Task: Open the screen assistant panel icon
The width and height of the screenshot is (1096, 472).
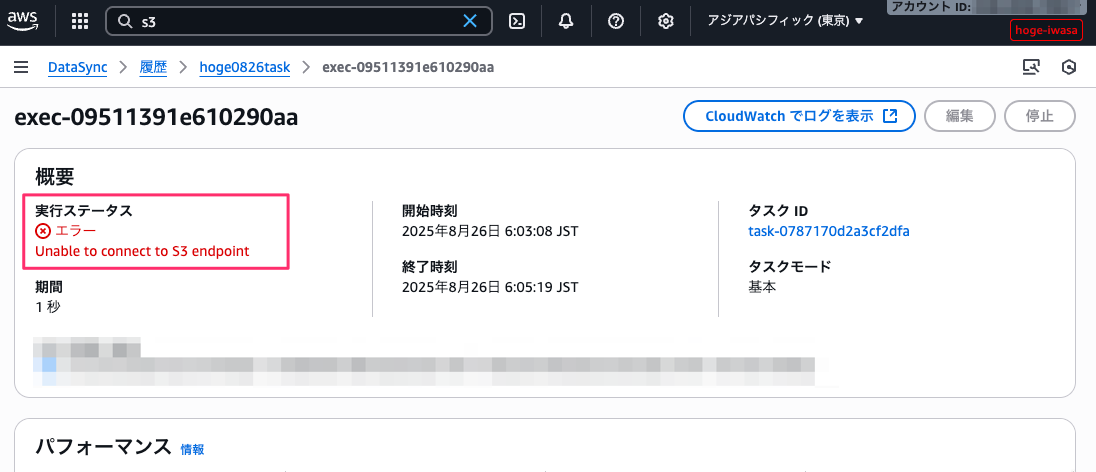Action: (1030, 67)
